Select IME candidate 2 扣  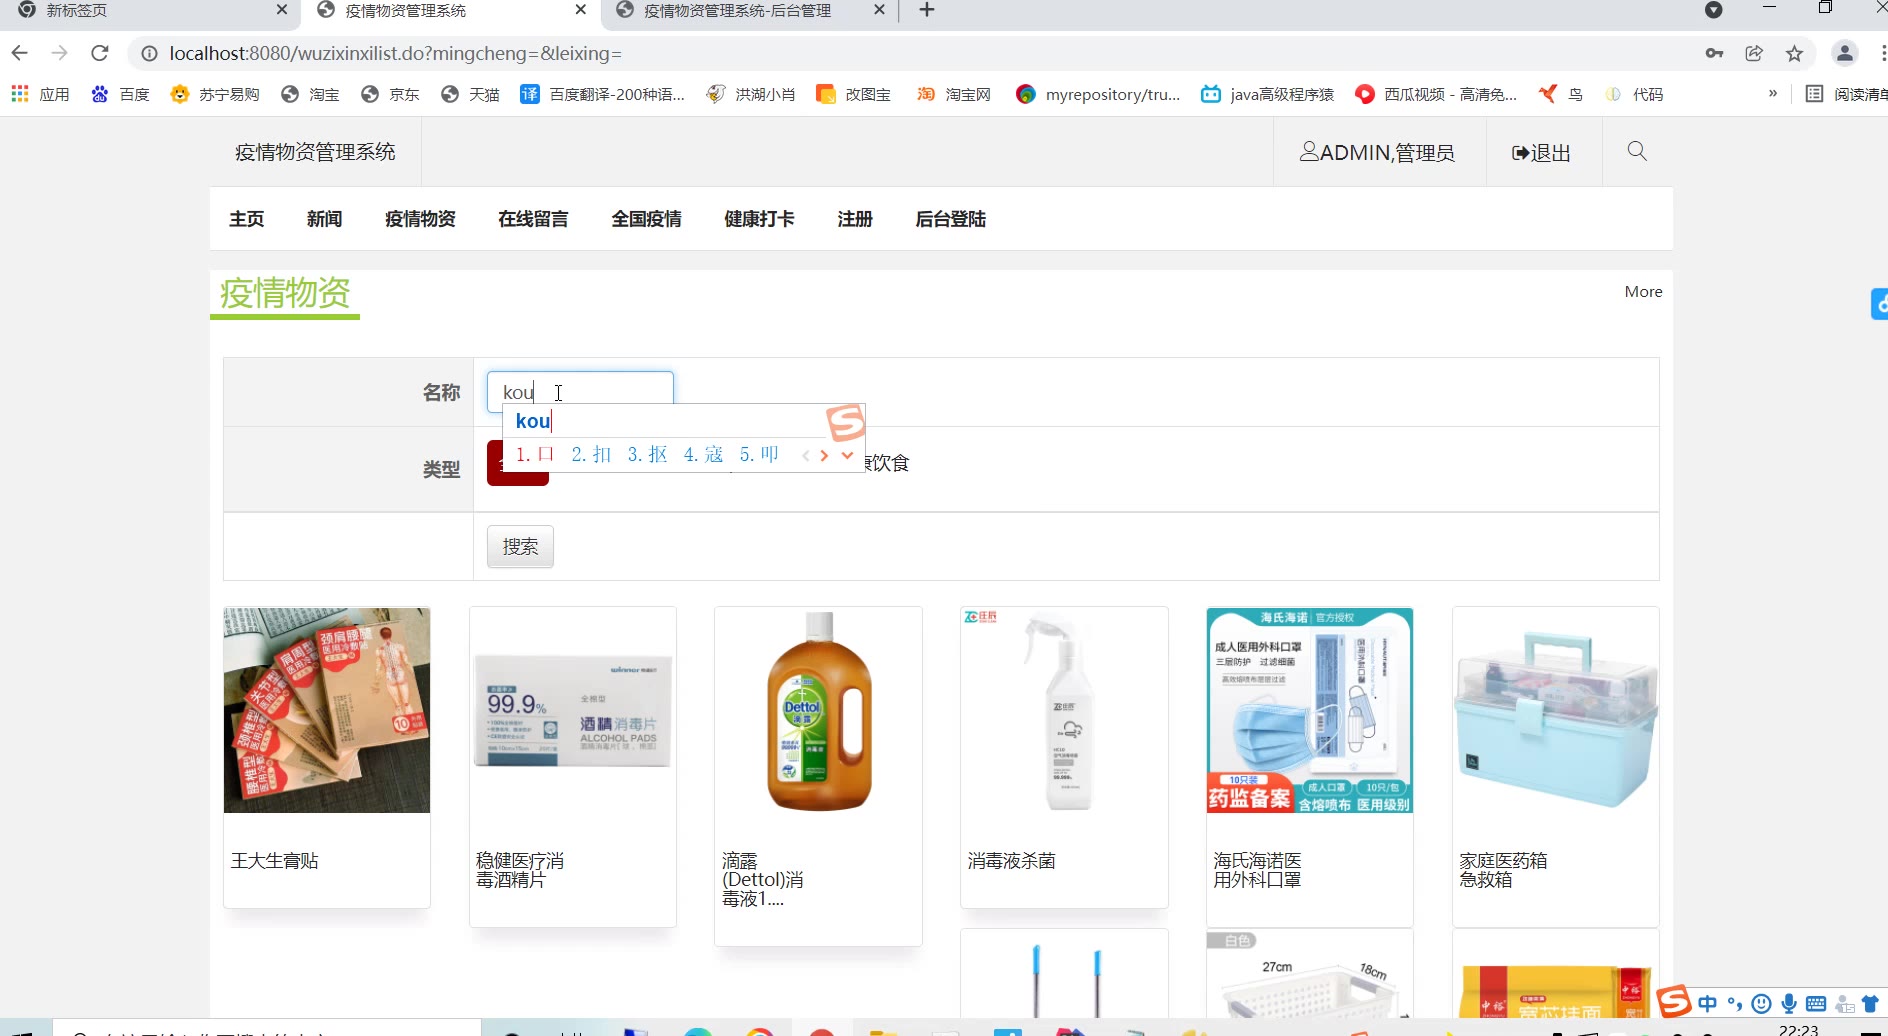591,454
